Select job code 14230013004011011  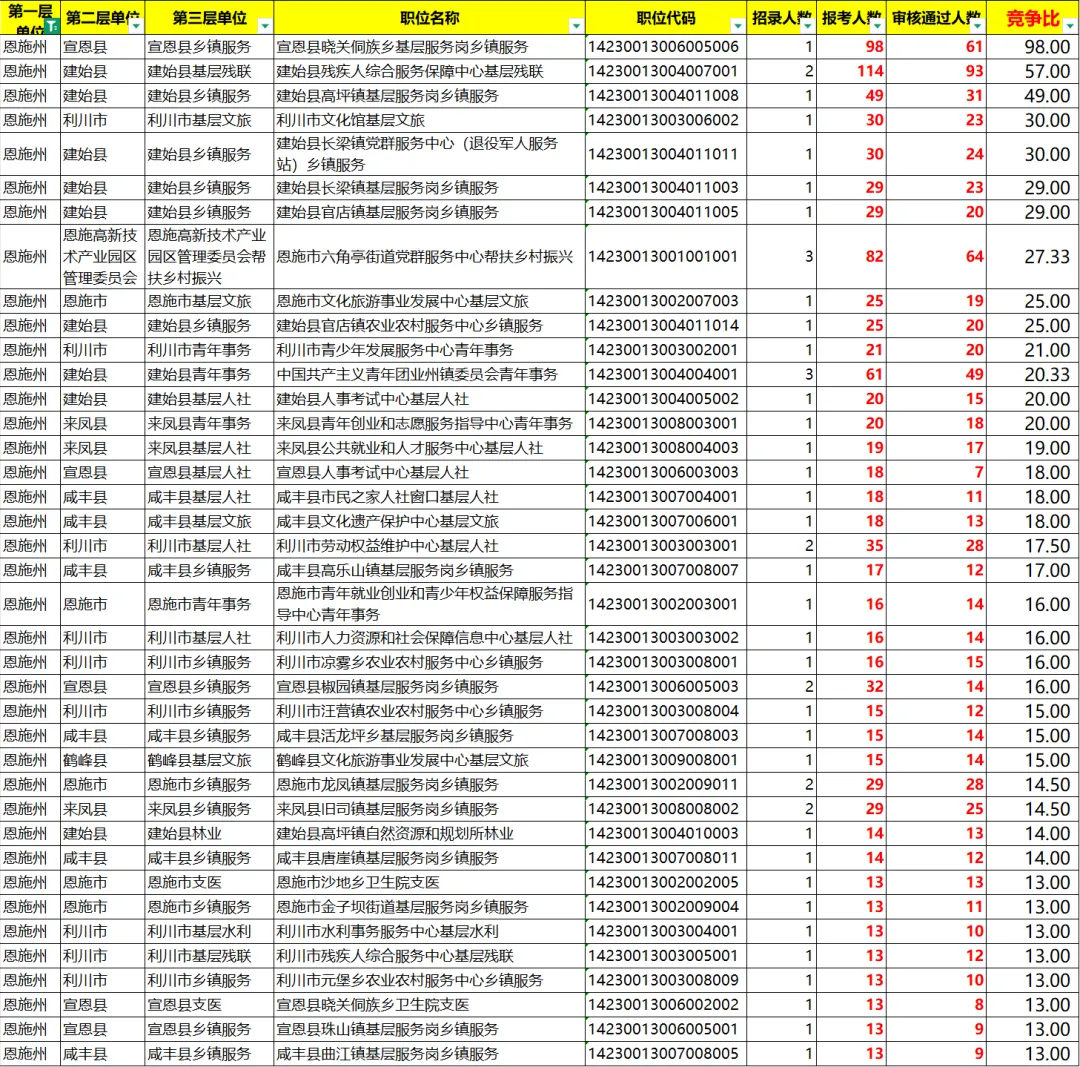(666, 154)
